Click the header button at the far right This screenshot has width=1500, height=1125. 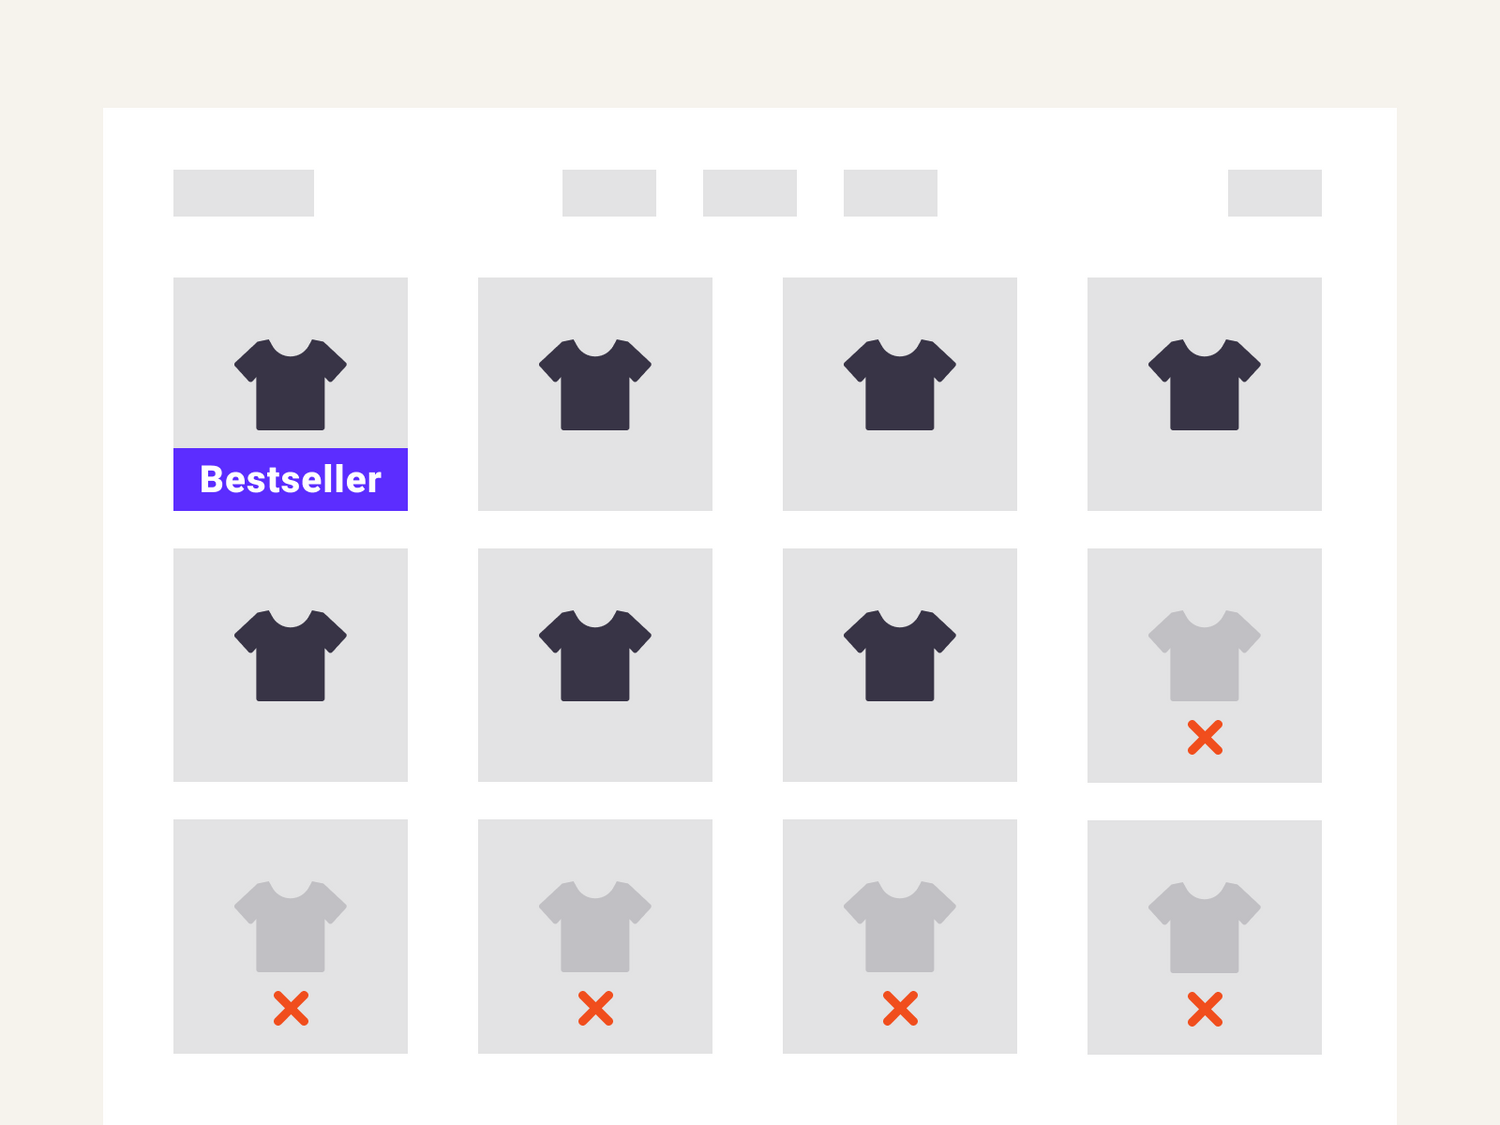click(1274, 193)
